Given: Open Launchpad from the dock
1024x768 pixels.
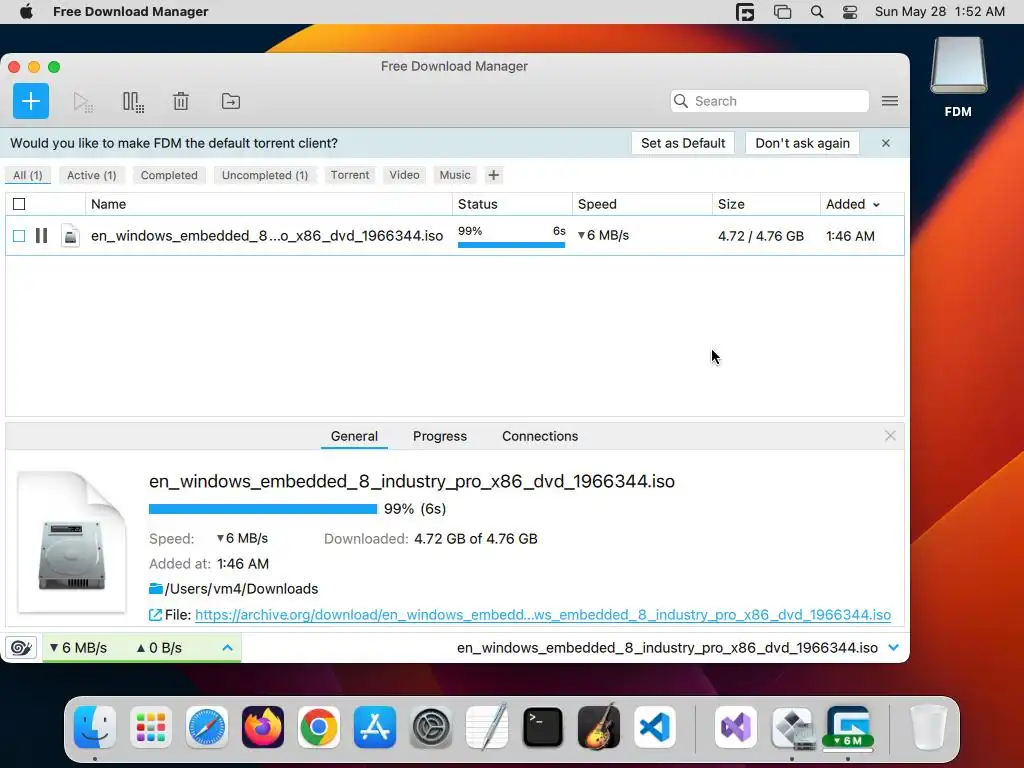Looking at the screenshot, I should click(151, 727).
